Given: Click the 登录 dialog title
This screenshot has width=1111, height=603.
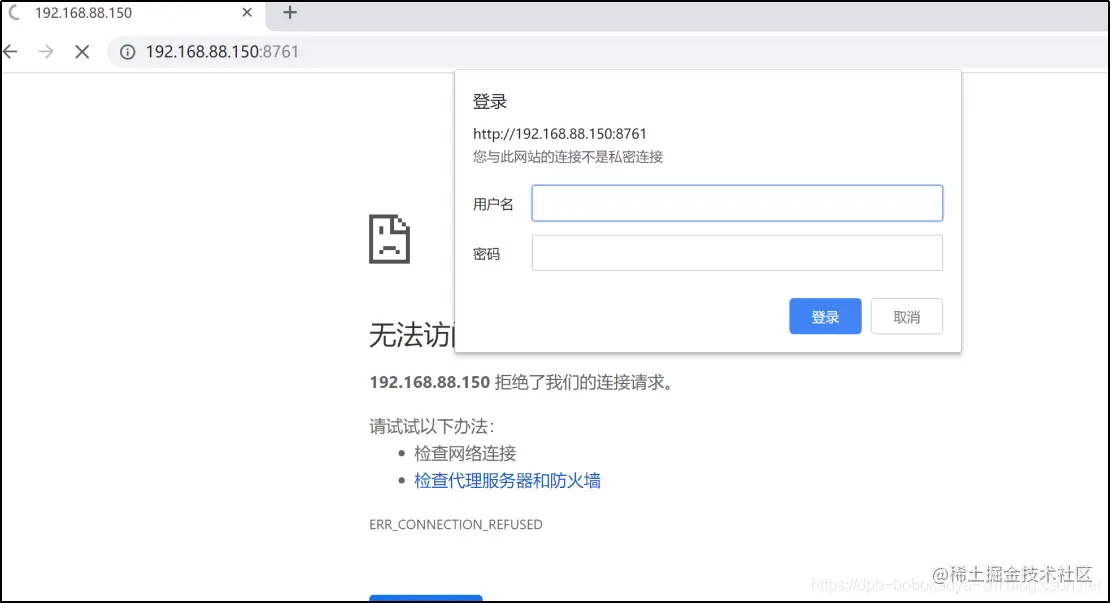Looking at the screenshot, I should [488, 101].
